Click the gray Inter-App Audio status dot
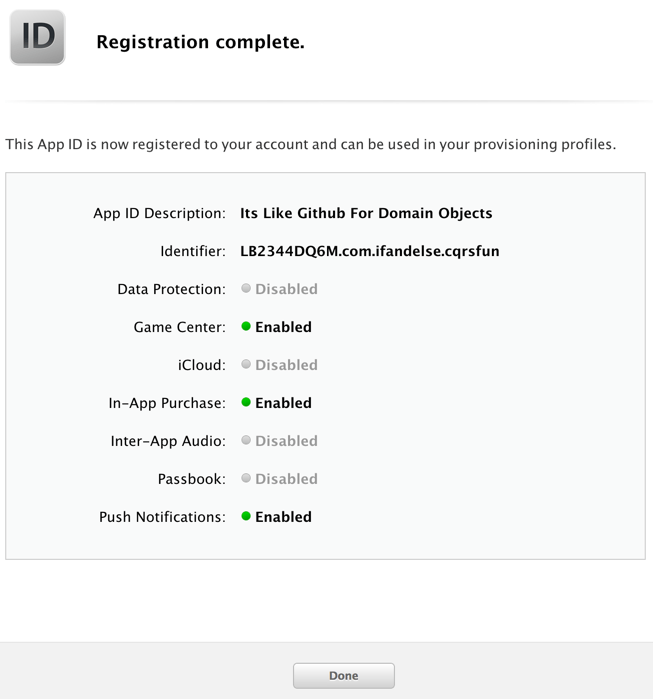The height and width of the screenshot is (699, 653). [246, 440]
